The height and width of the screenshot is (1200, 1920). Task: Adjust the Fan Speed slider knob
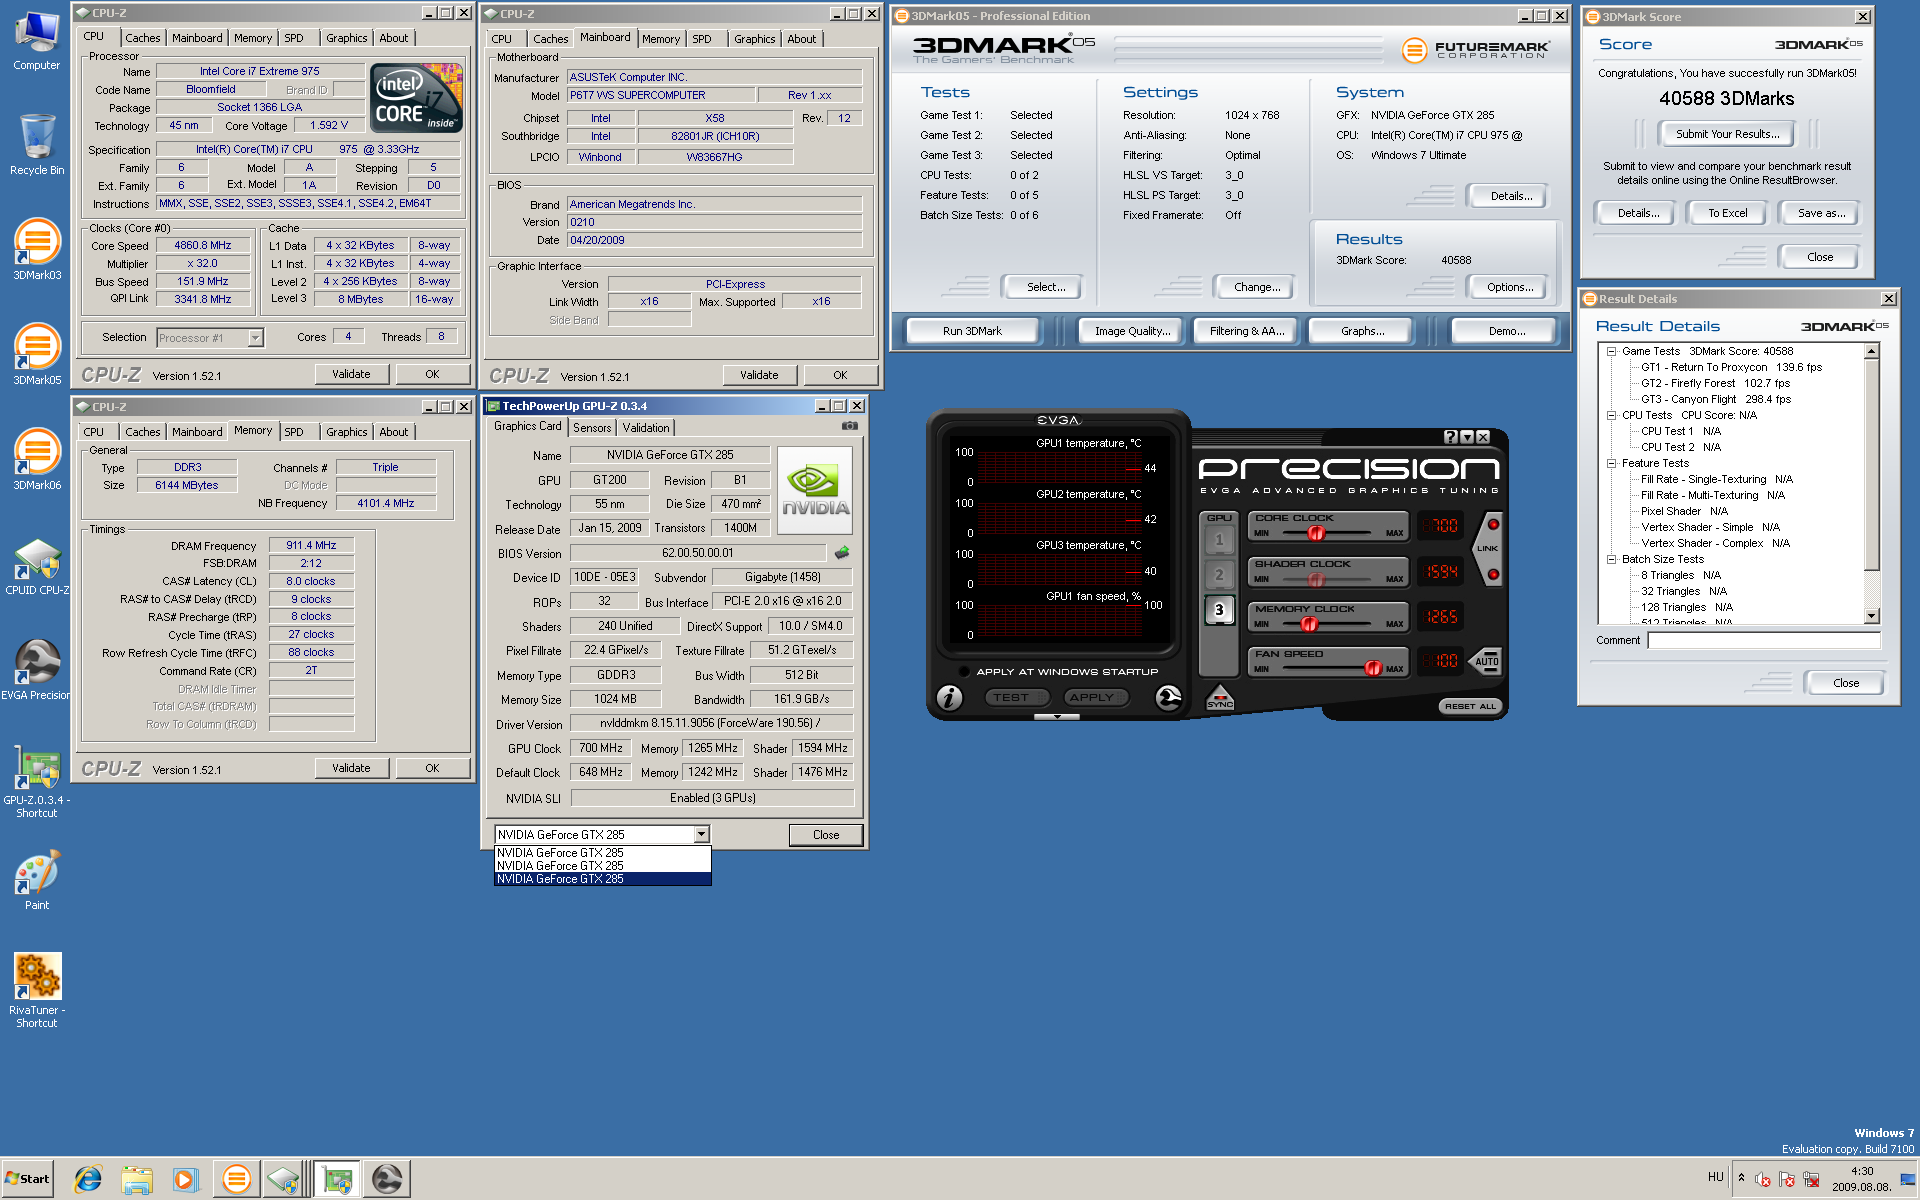(1373, 669)
